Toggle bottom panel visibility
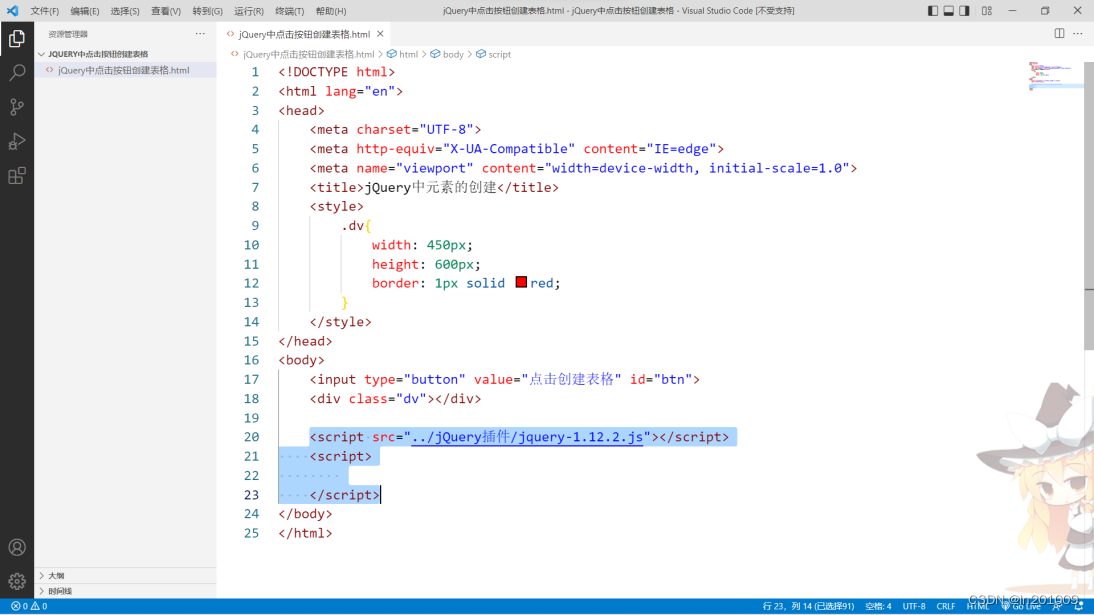1094x615 pixels. click(x=949, y=10)
